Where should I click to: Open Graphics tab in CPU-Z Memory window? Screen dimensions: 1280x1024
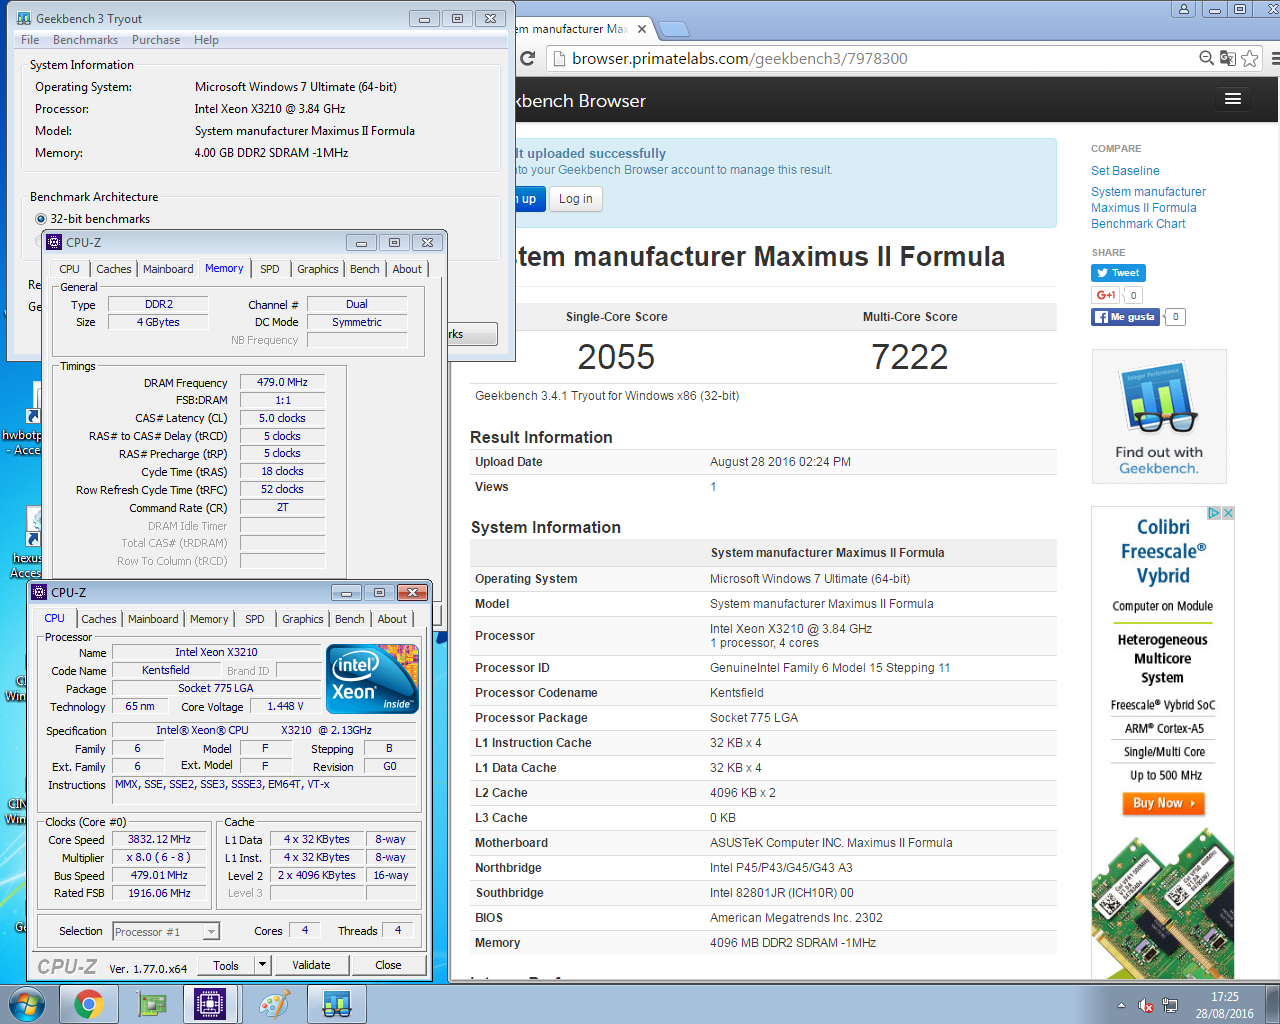[x=318, y=269]
